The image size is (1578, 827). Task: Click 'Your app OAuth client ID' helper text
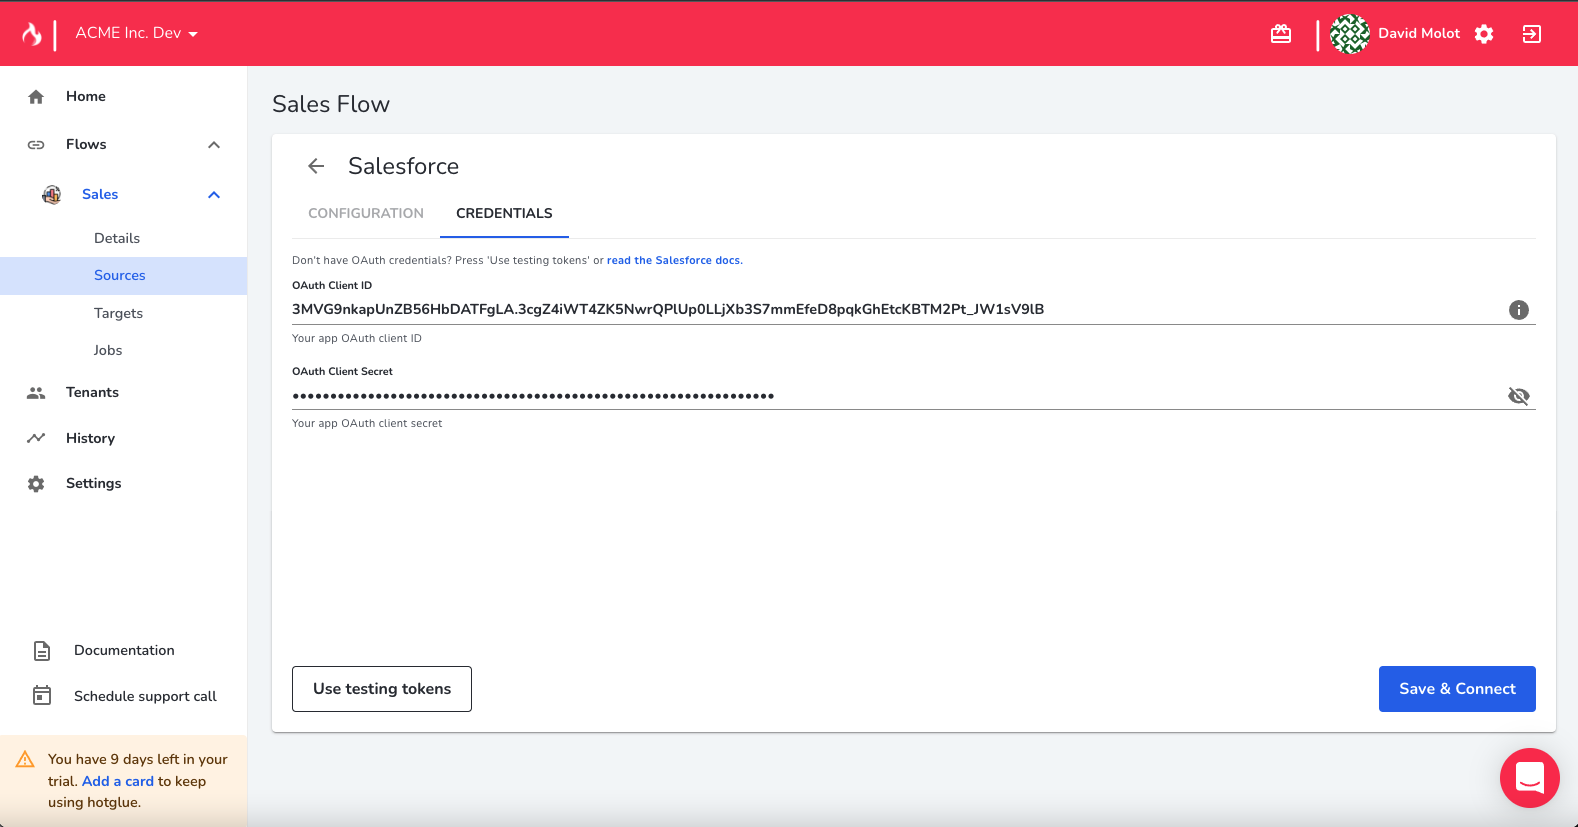pos(357,338)
